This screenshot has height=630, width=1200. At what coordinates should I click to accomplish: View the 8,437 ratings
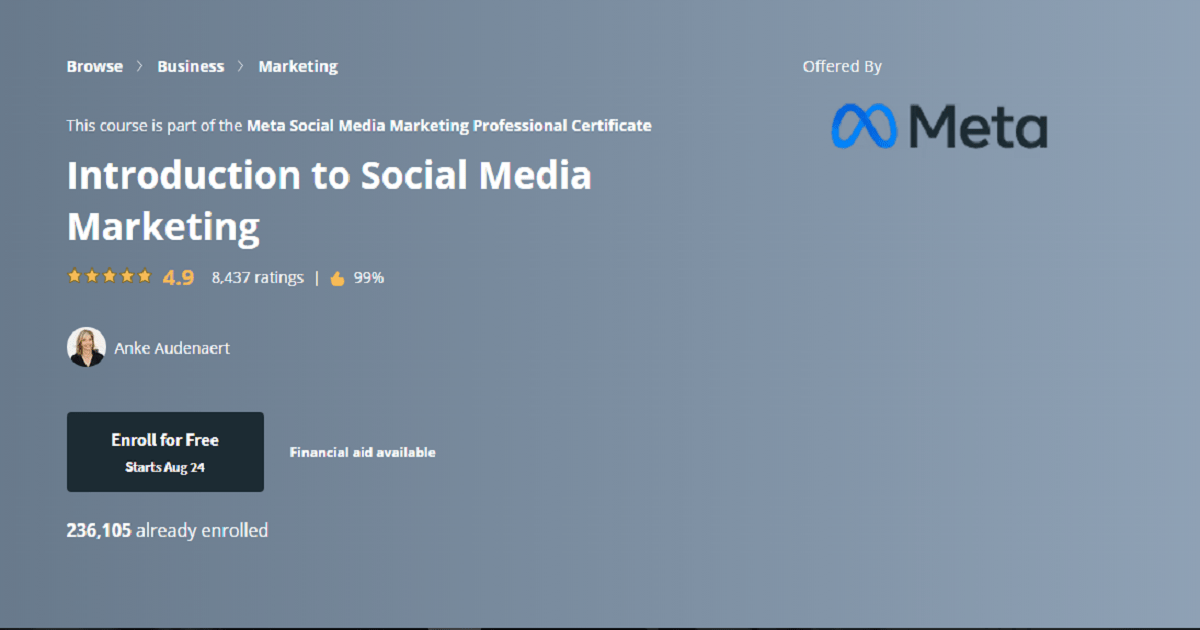257,278
